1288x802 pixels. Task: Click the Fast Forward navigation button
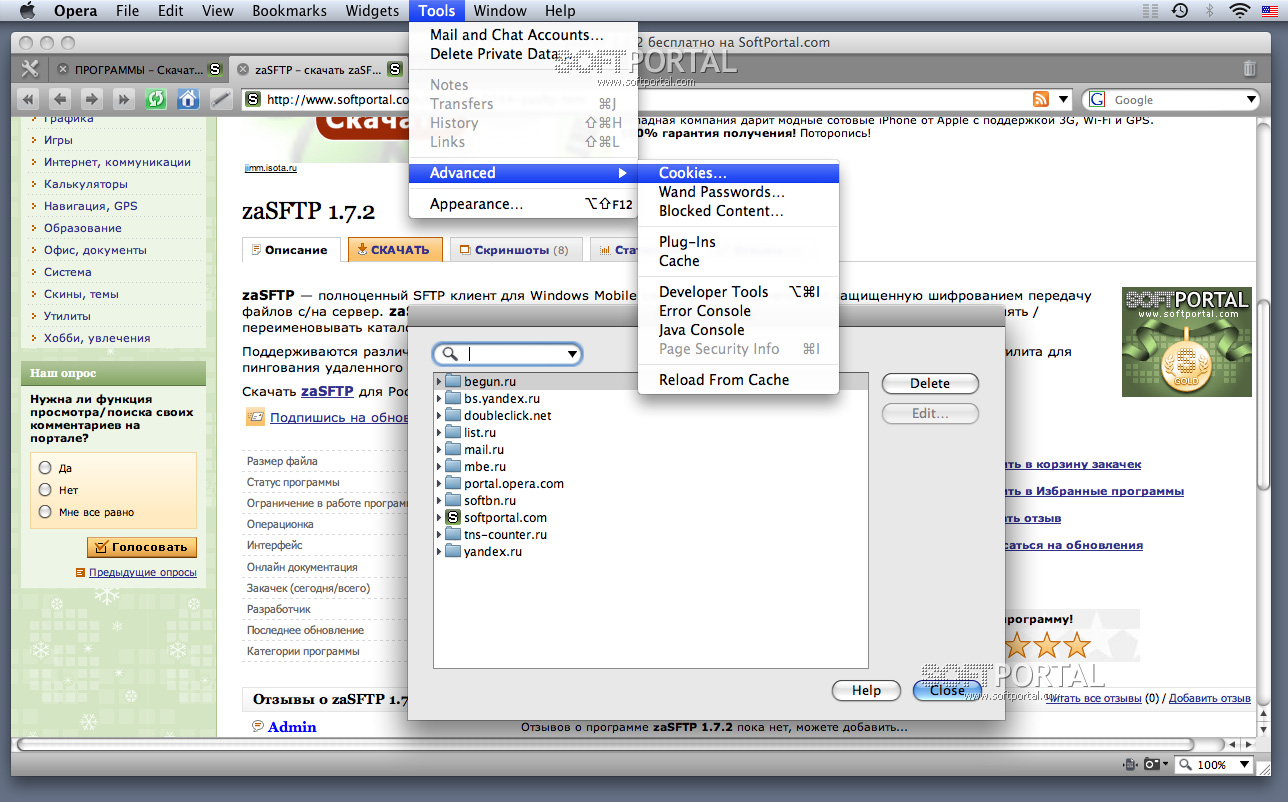pos(123,99)
